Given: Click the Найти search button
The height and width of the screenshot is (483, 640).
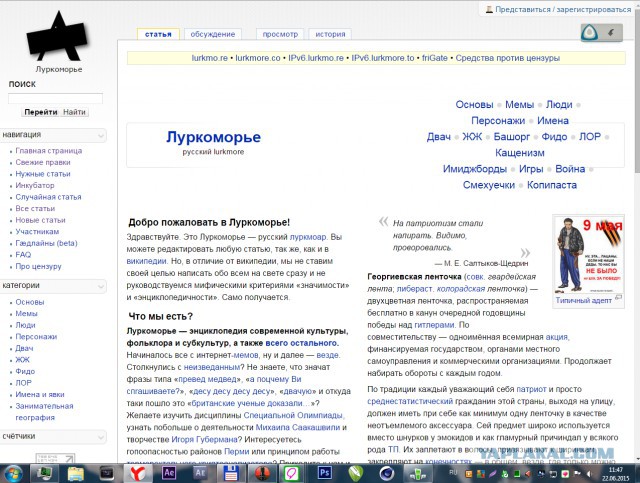Looking at the screenshot, I should (74, 112).
